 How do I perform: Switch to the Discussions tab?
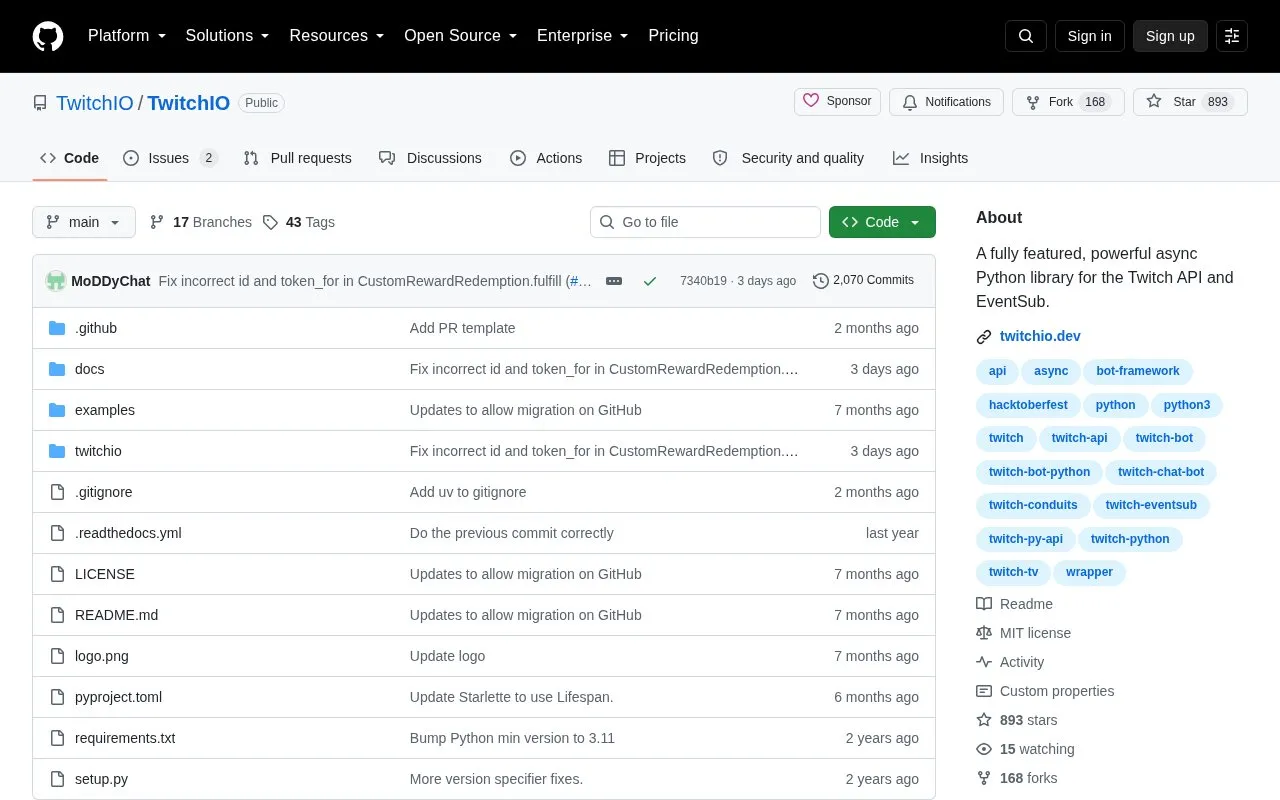click(x=430, y=158)
